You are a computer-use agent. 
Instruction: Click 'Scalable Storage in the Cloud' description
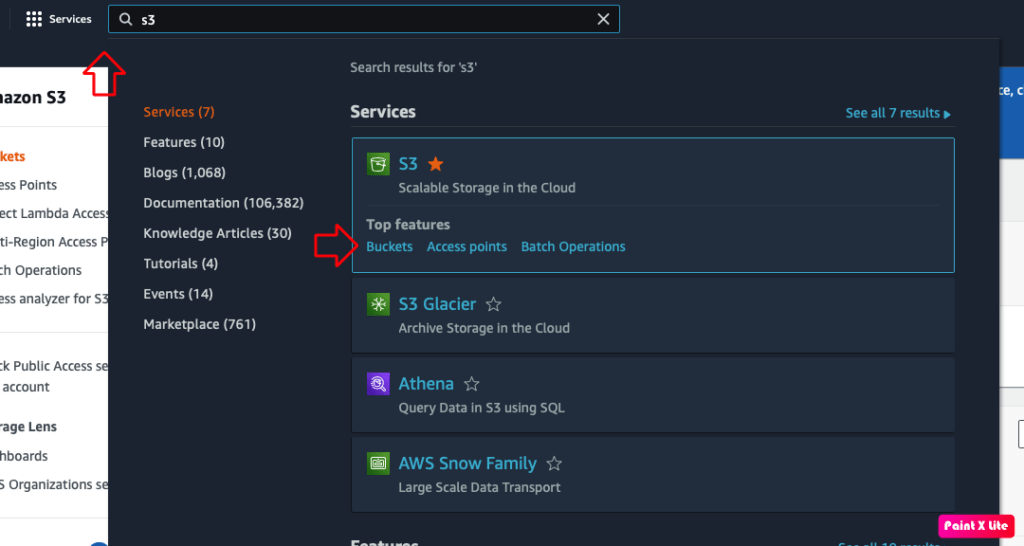click(487, 188)
